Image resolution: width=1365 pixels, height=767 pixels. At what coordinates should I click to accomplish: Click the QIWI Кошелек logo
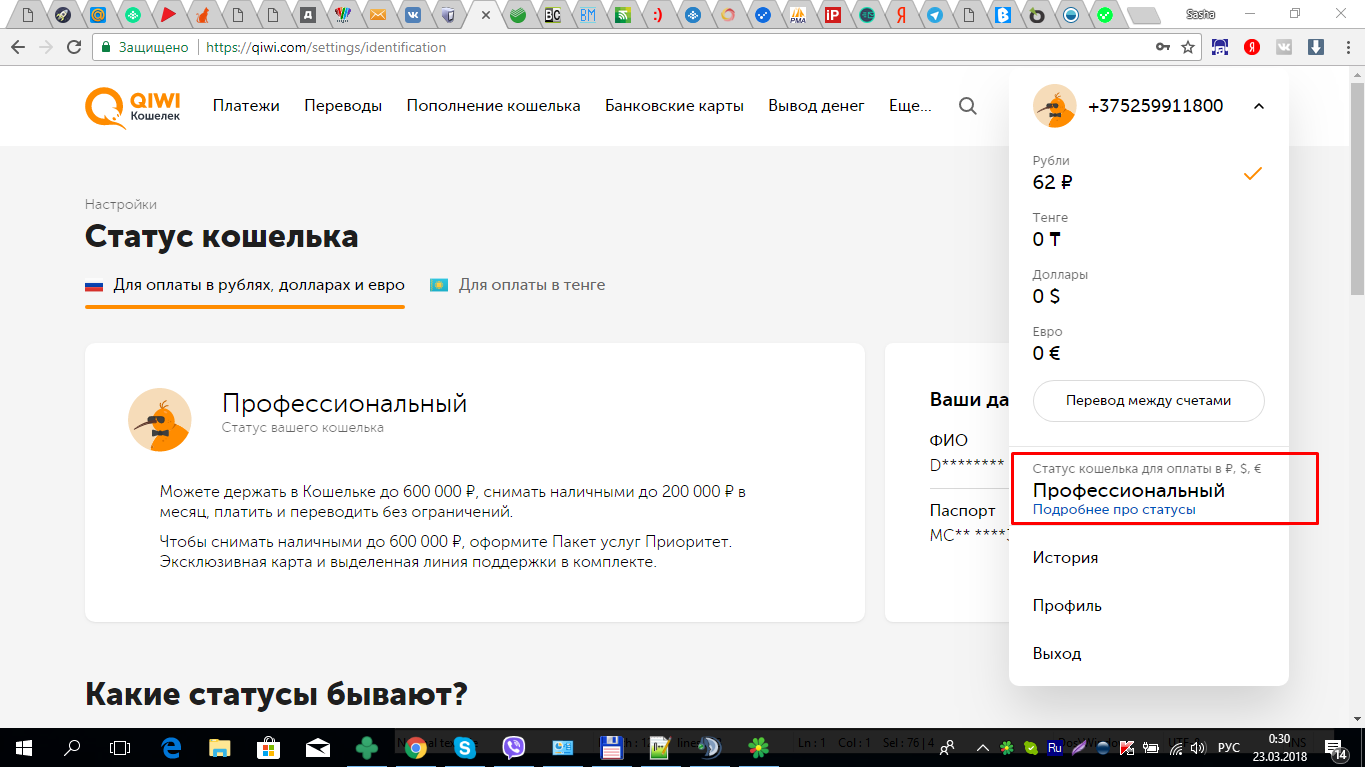(x=132, y=106)
